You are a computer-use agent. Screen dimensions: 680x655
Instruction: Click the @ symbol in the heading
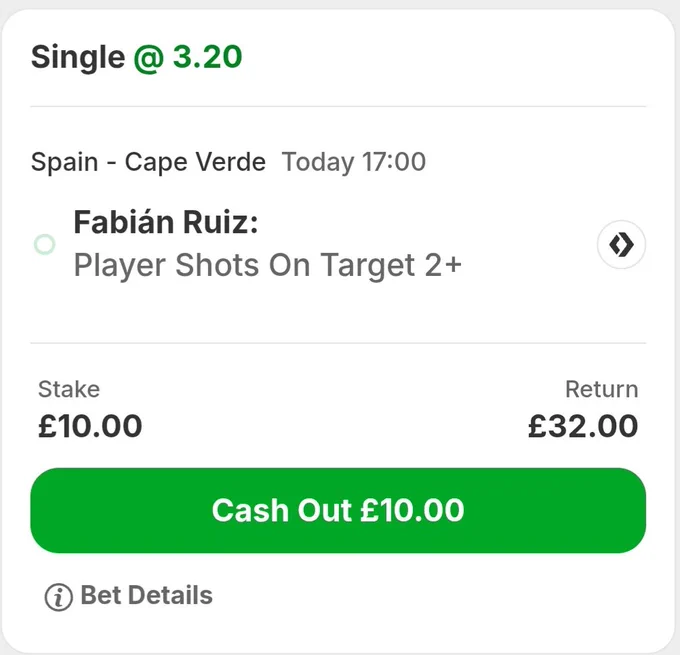tap(149, 59)
